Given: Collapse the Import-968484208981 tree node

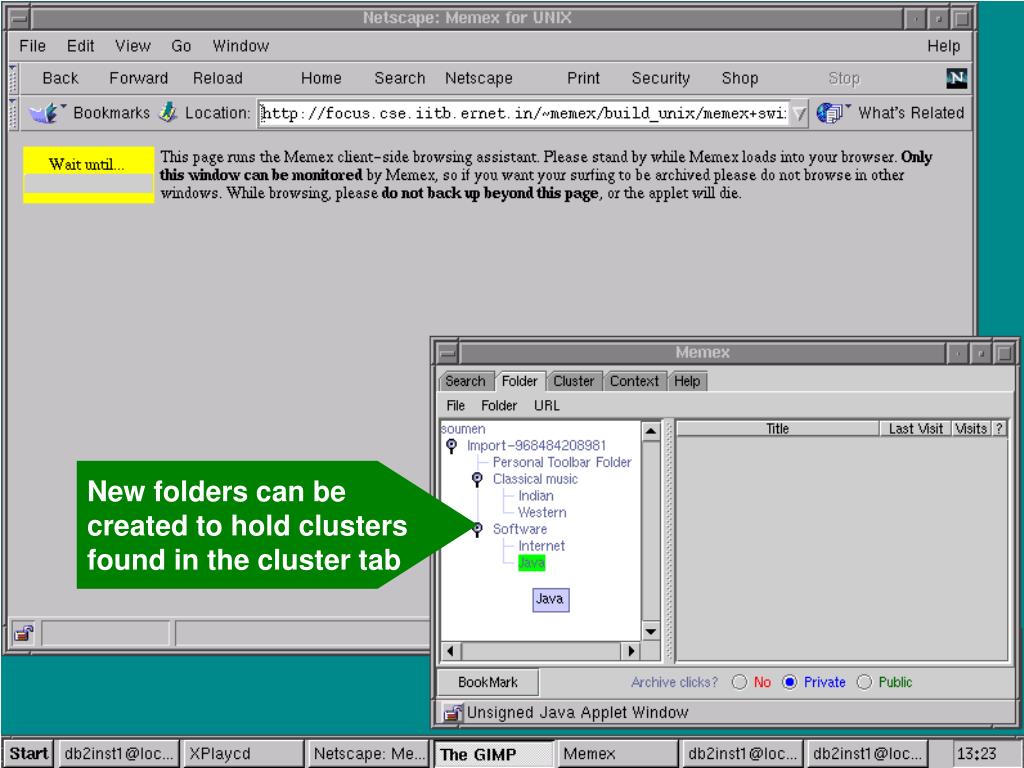Looking at the screenshot, I should click(x=451, y=446).
